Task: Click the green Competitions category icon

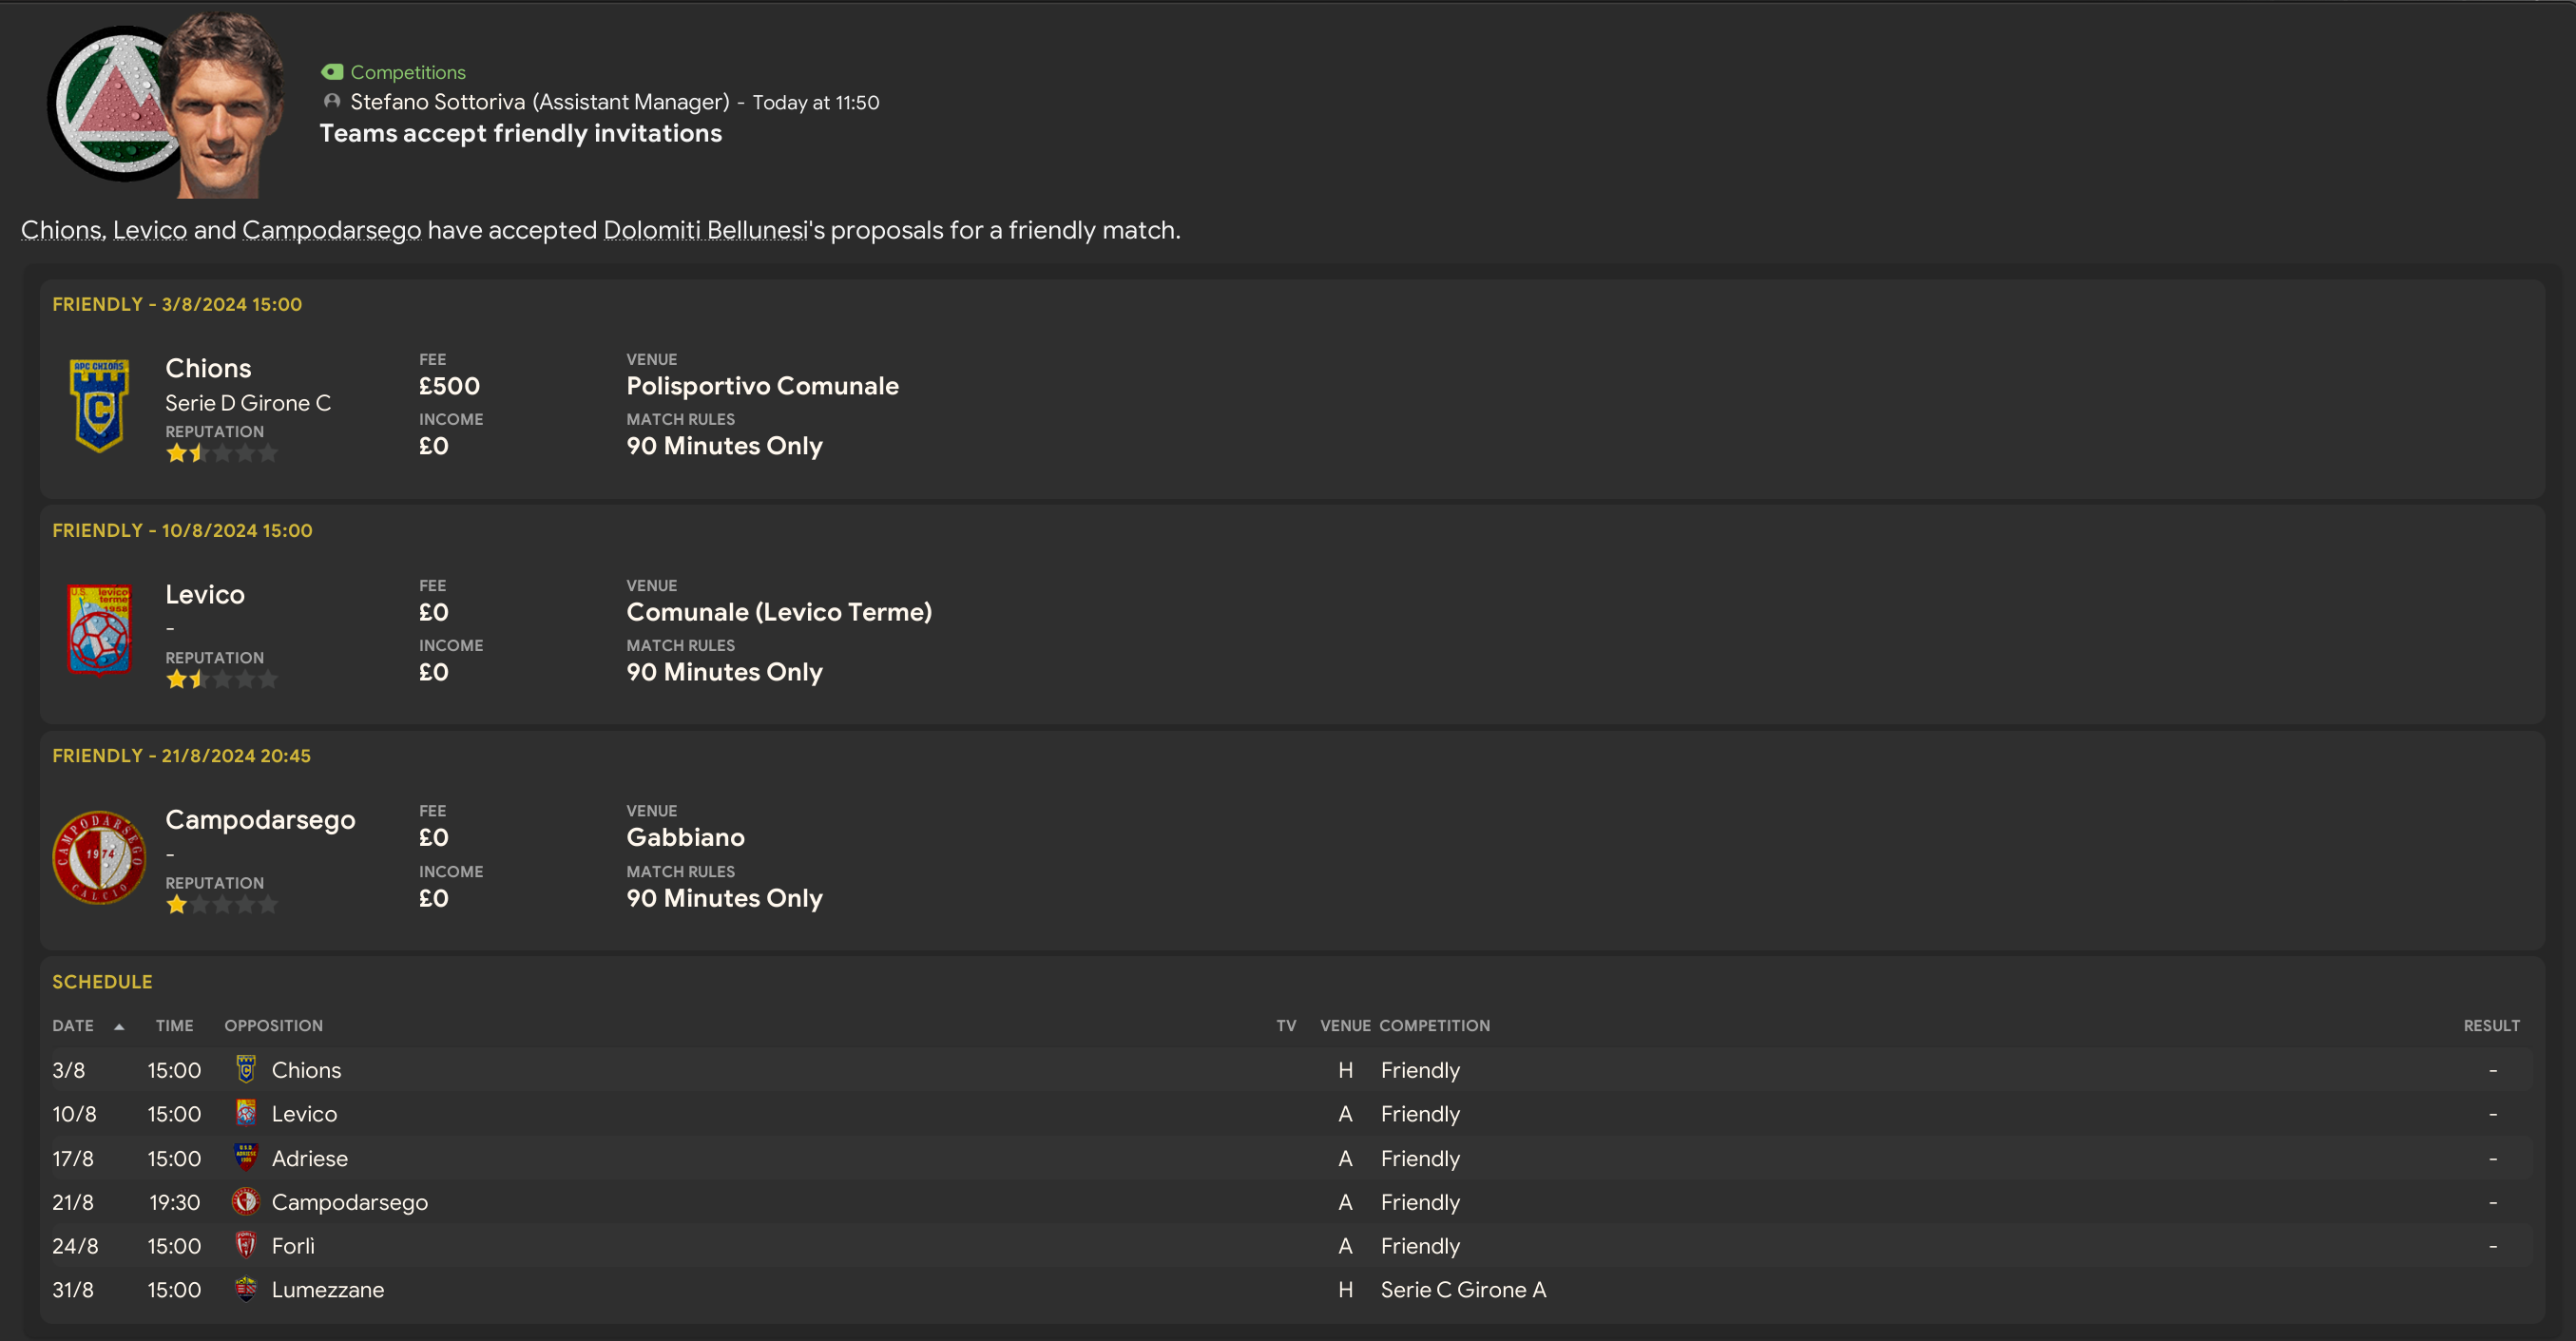Action: click(332, 72)
